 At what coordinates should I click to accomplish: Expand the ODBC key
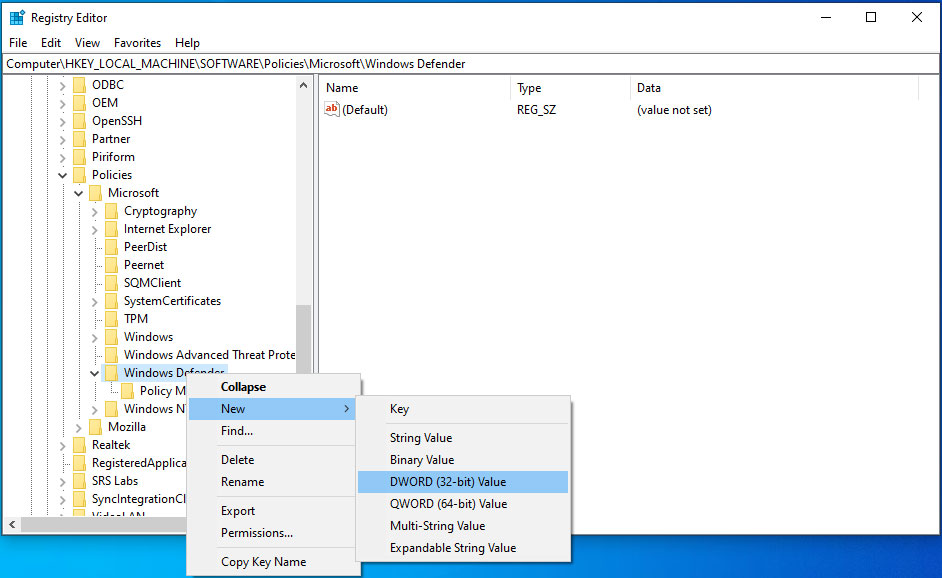point(62,85)
